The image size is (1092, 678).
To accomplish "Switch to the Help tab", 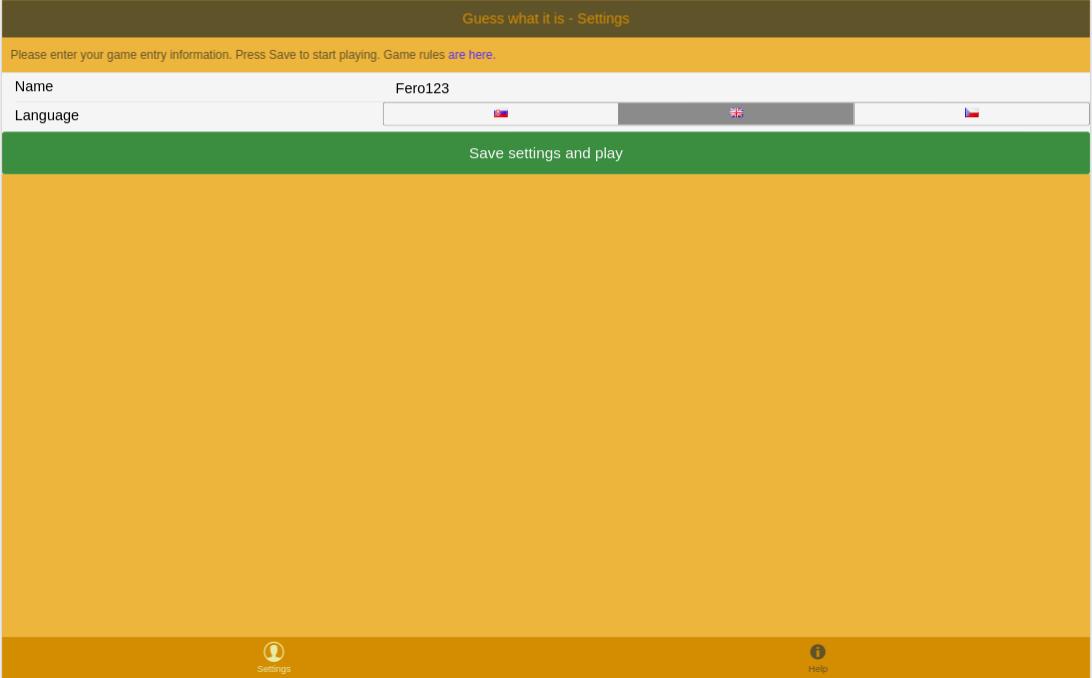I will (x=818, y=657).
